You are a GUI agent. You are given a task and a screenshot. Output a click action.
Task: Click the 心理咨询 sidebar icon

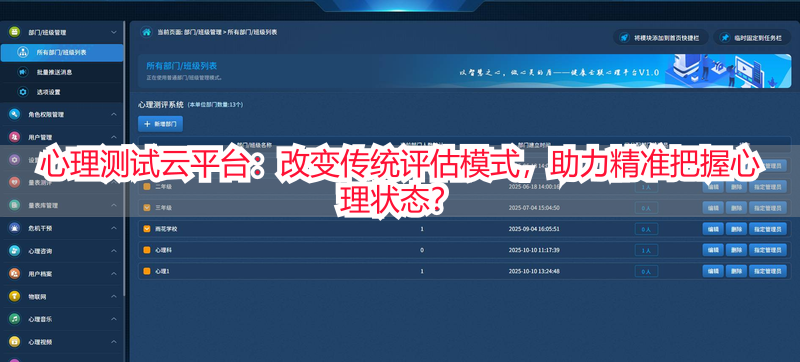(x=14, y=251)
